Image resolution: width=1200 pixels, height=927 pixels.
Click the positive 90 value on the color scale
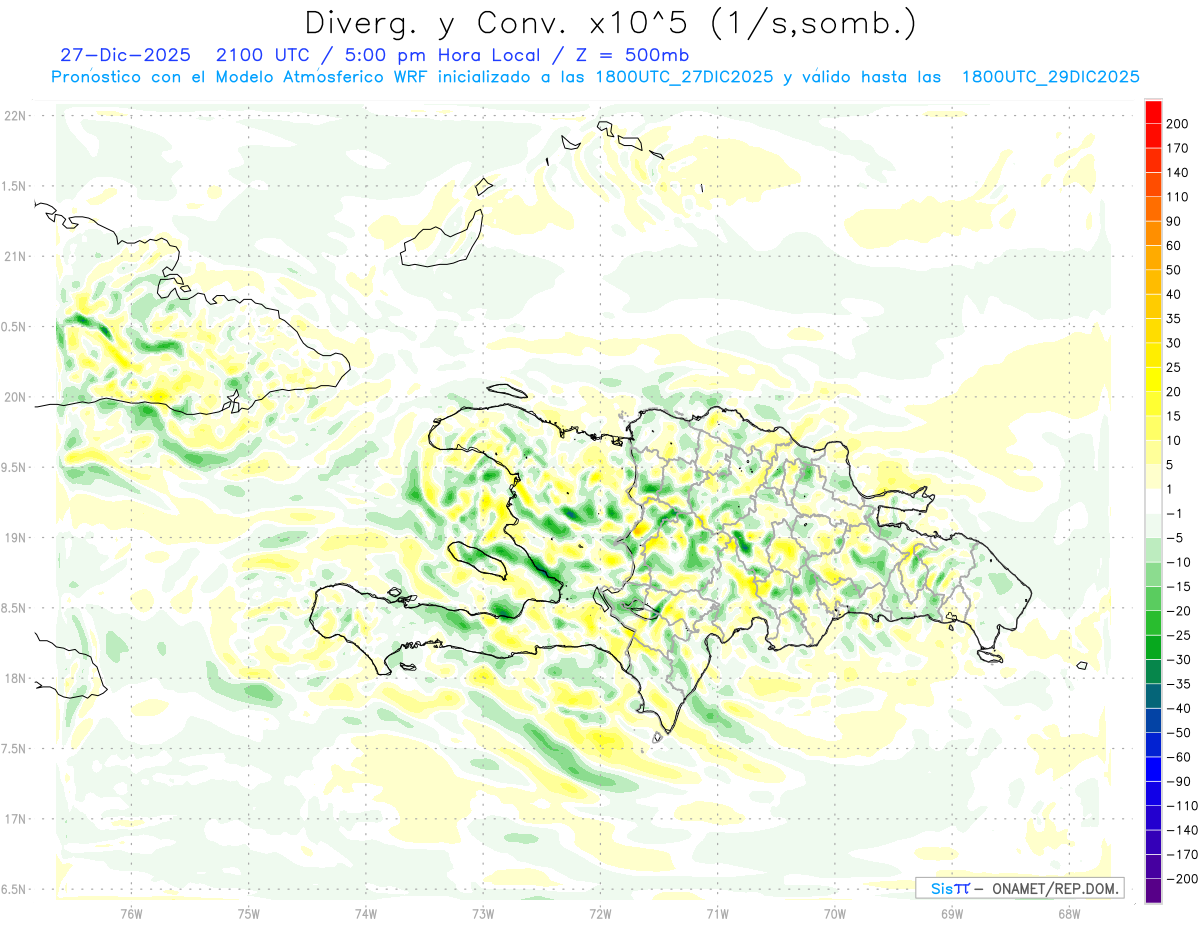coord(1175,221)
